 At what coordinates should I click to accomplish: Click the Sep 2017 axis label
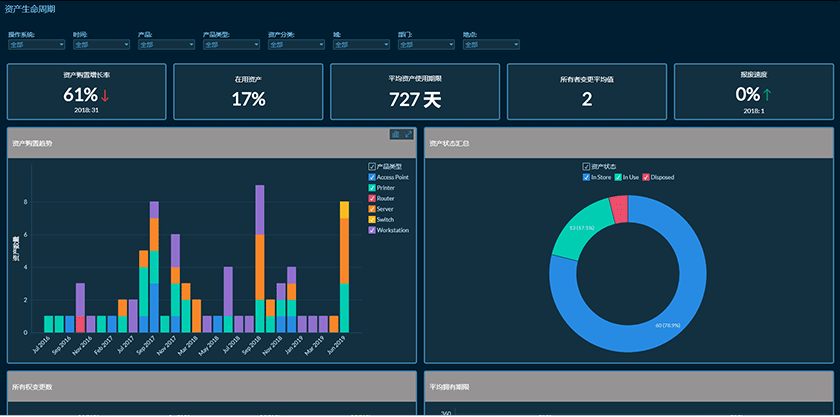click(147, 344)
